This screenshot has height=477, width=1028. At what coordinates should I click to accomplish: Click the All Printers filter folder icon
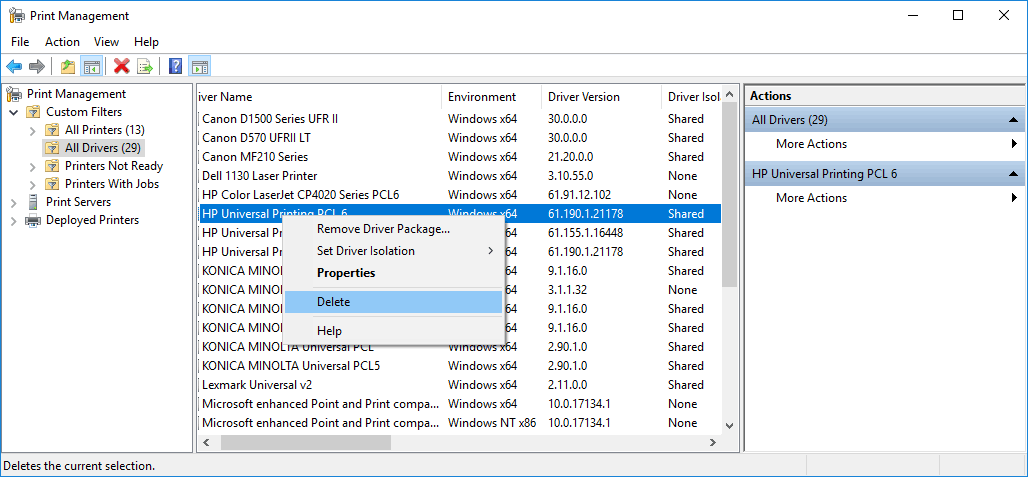click(52, 130)
